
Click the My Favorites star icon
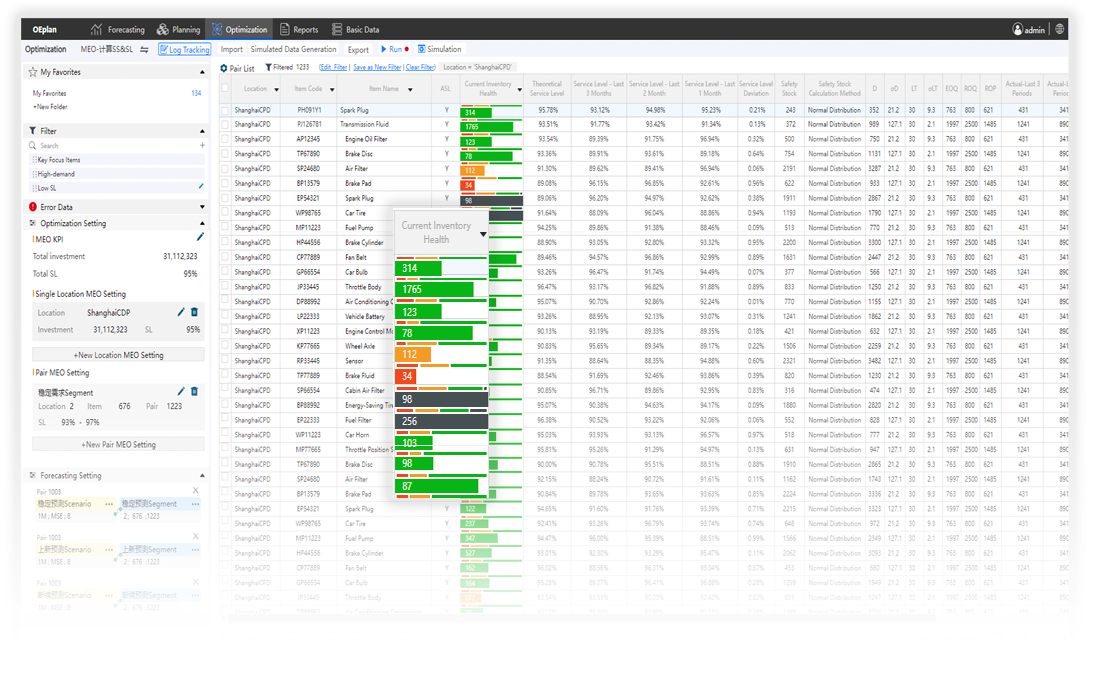click(32, 72)
